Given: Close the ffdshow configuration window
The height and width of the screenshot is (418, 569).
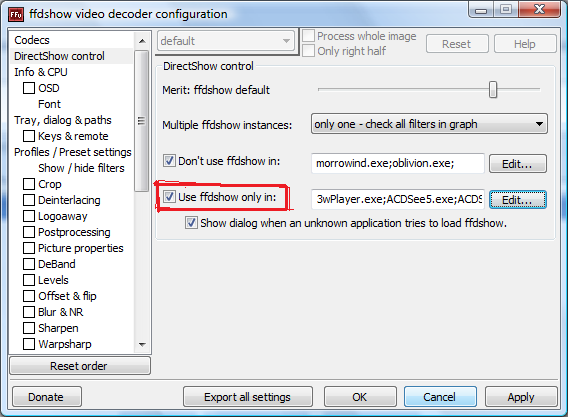Looking at the screenshot, I should point(540,9).
